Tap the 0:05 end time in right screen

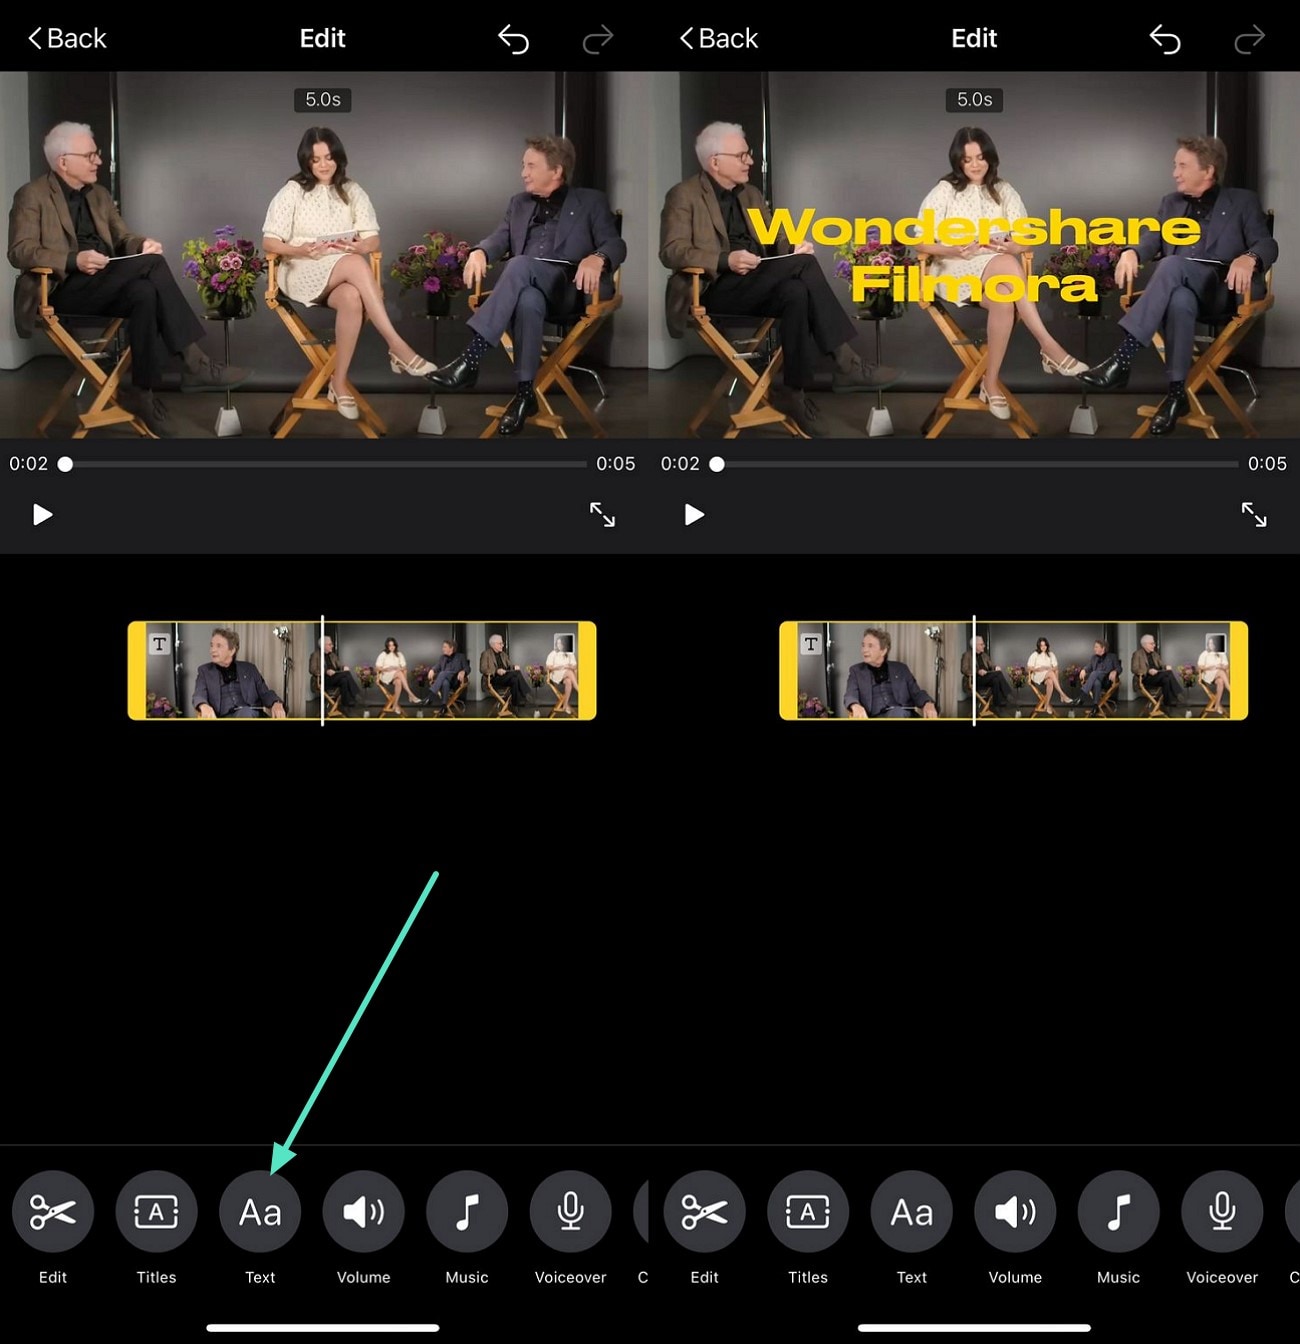(1267, 464)
